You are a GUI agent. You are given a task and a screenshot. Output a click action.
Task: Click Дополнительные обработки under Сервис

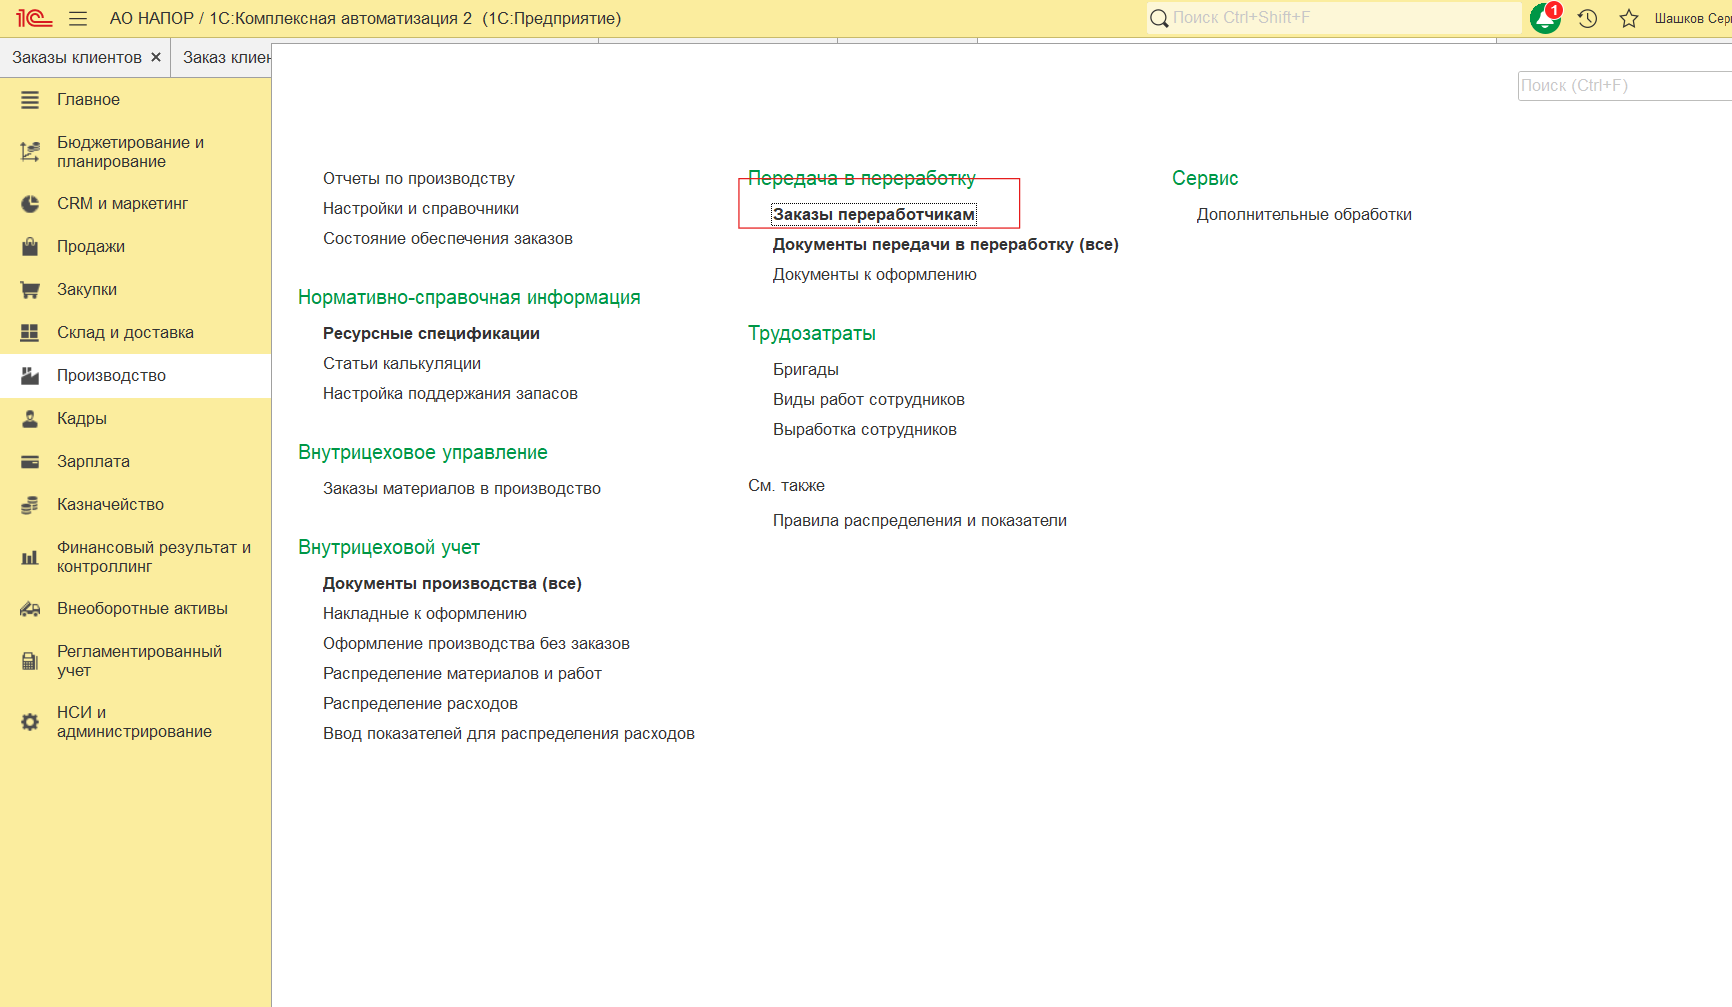click(1304, 214)
